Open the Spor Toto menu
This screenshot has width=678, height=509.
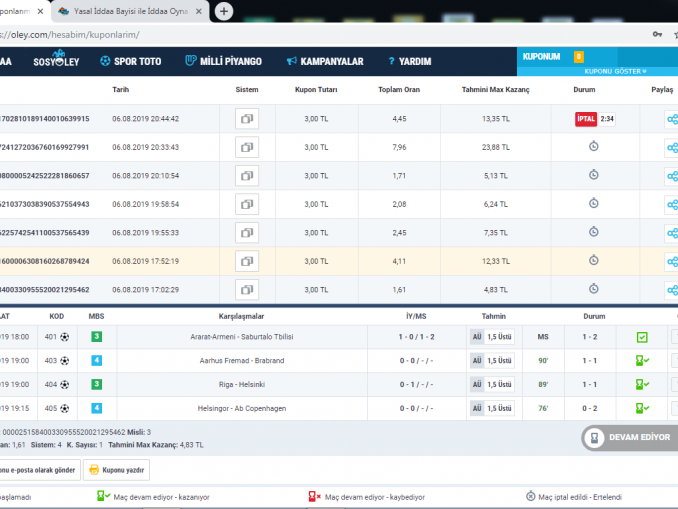tap(130, 61)
